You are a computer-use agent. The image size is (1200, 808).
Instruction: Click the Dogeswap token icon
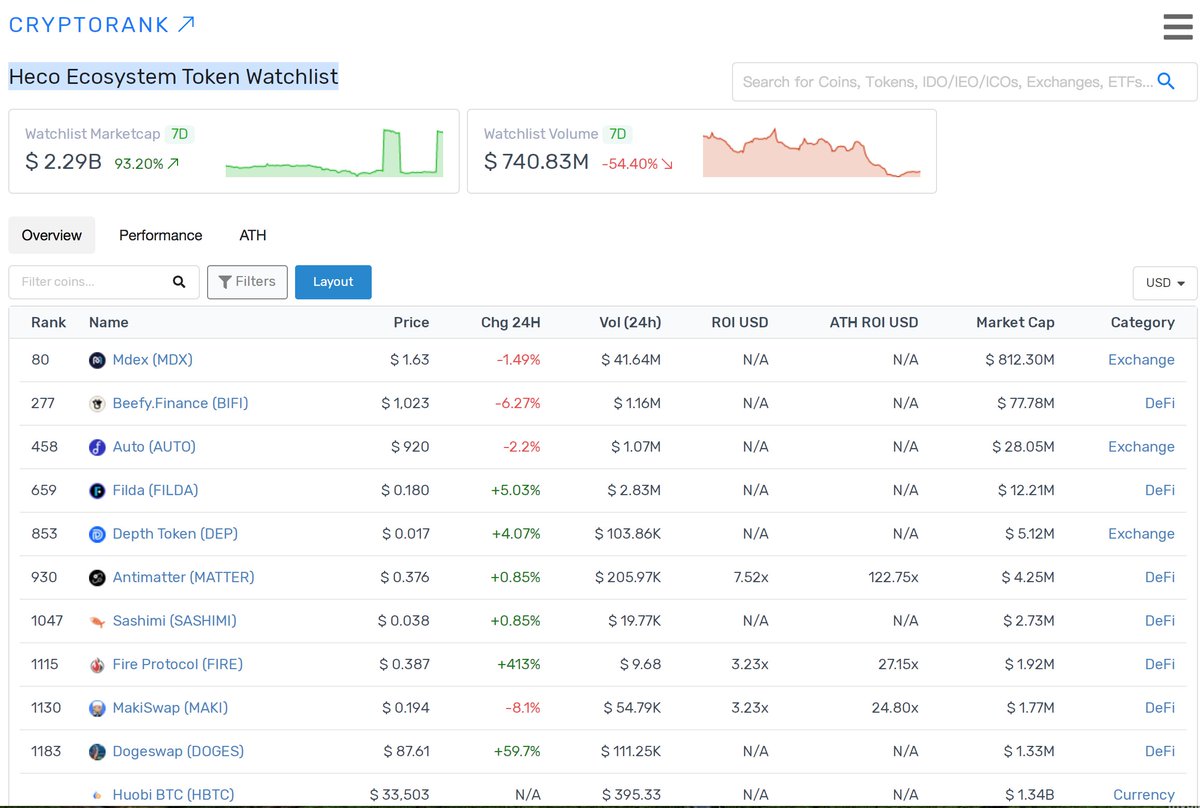(x=97, y=751)
